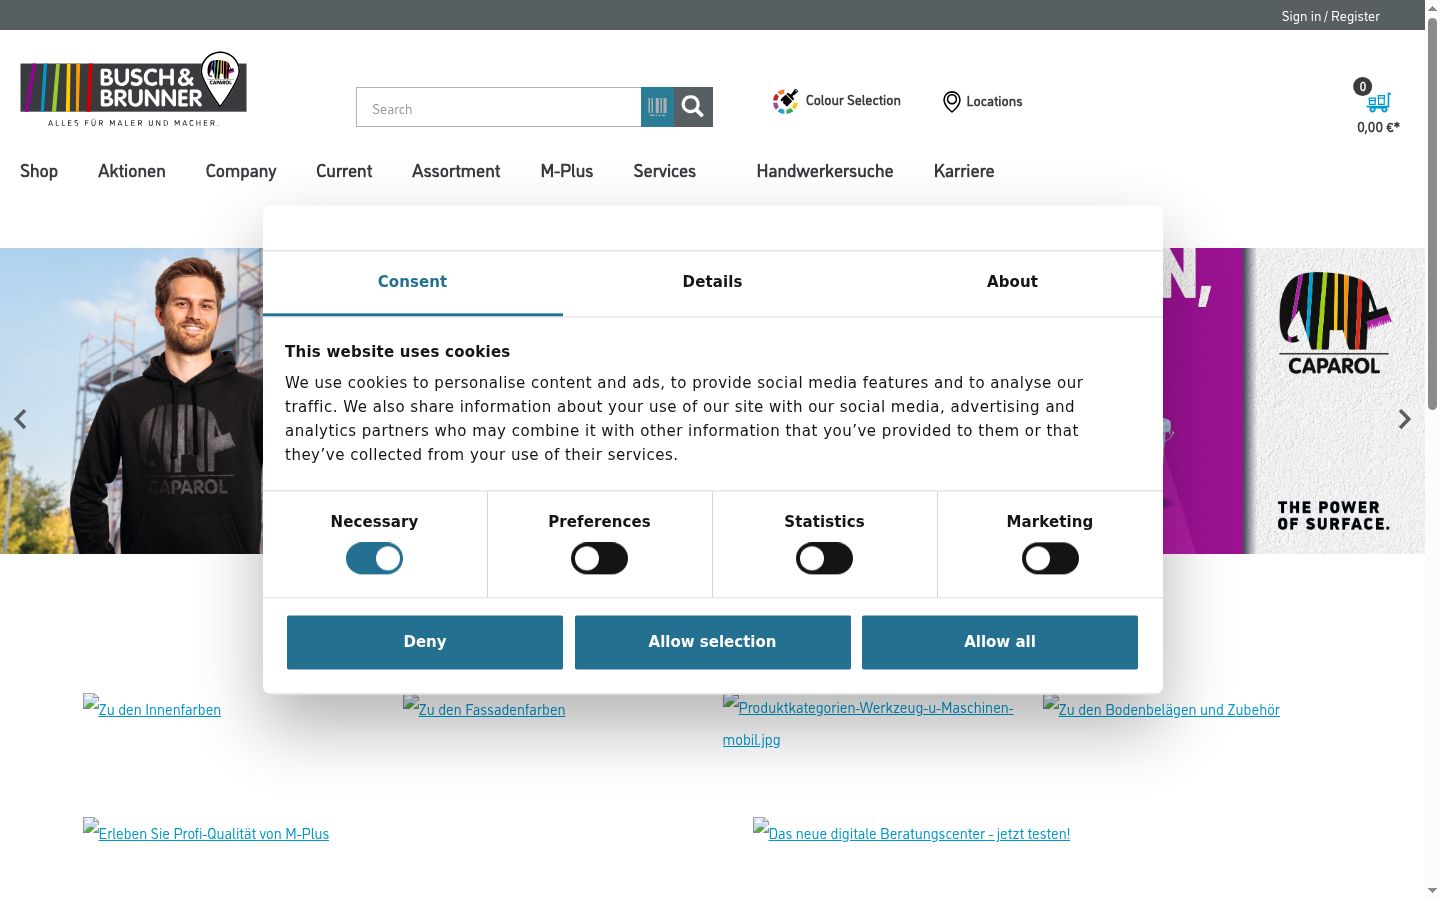
Task: Switch to the About tab
Action: click(1012, 282)
